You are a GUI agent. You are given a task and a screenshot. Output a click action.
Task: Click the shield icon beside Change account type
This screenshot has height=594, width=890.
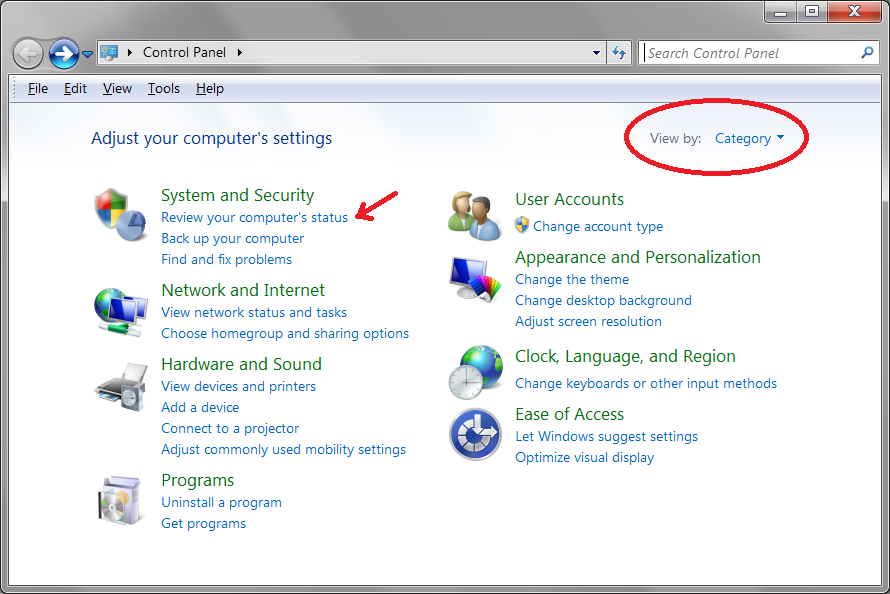(x=522, y=225)
